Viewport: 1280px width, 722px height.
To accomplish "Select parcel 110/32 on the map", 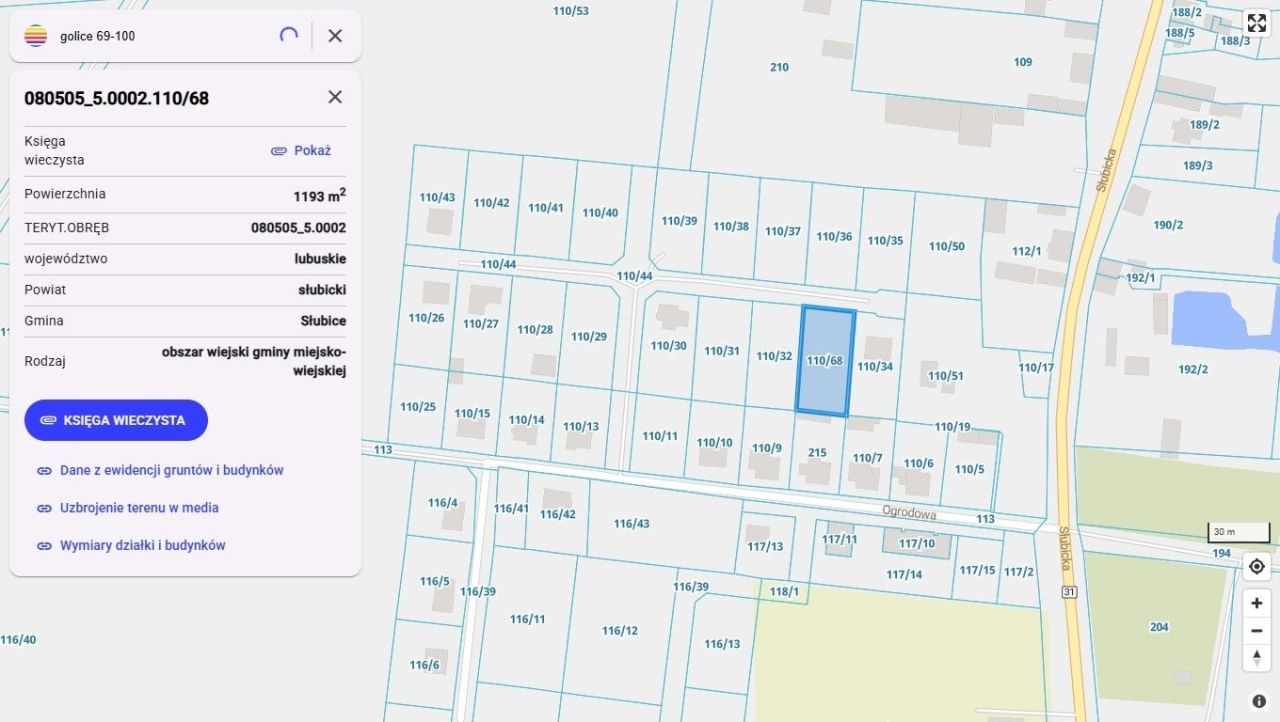I will tap(774, 356).
